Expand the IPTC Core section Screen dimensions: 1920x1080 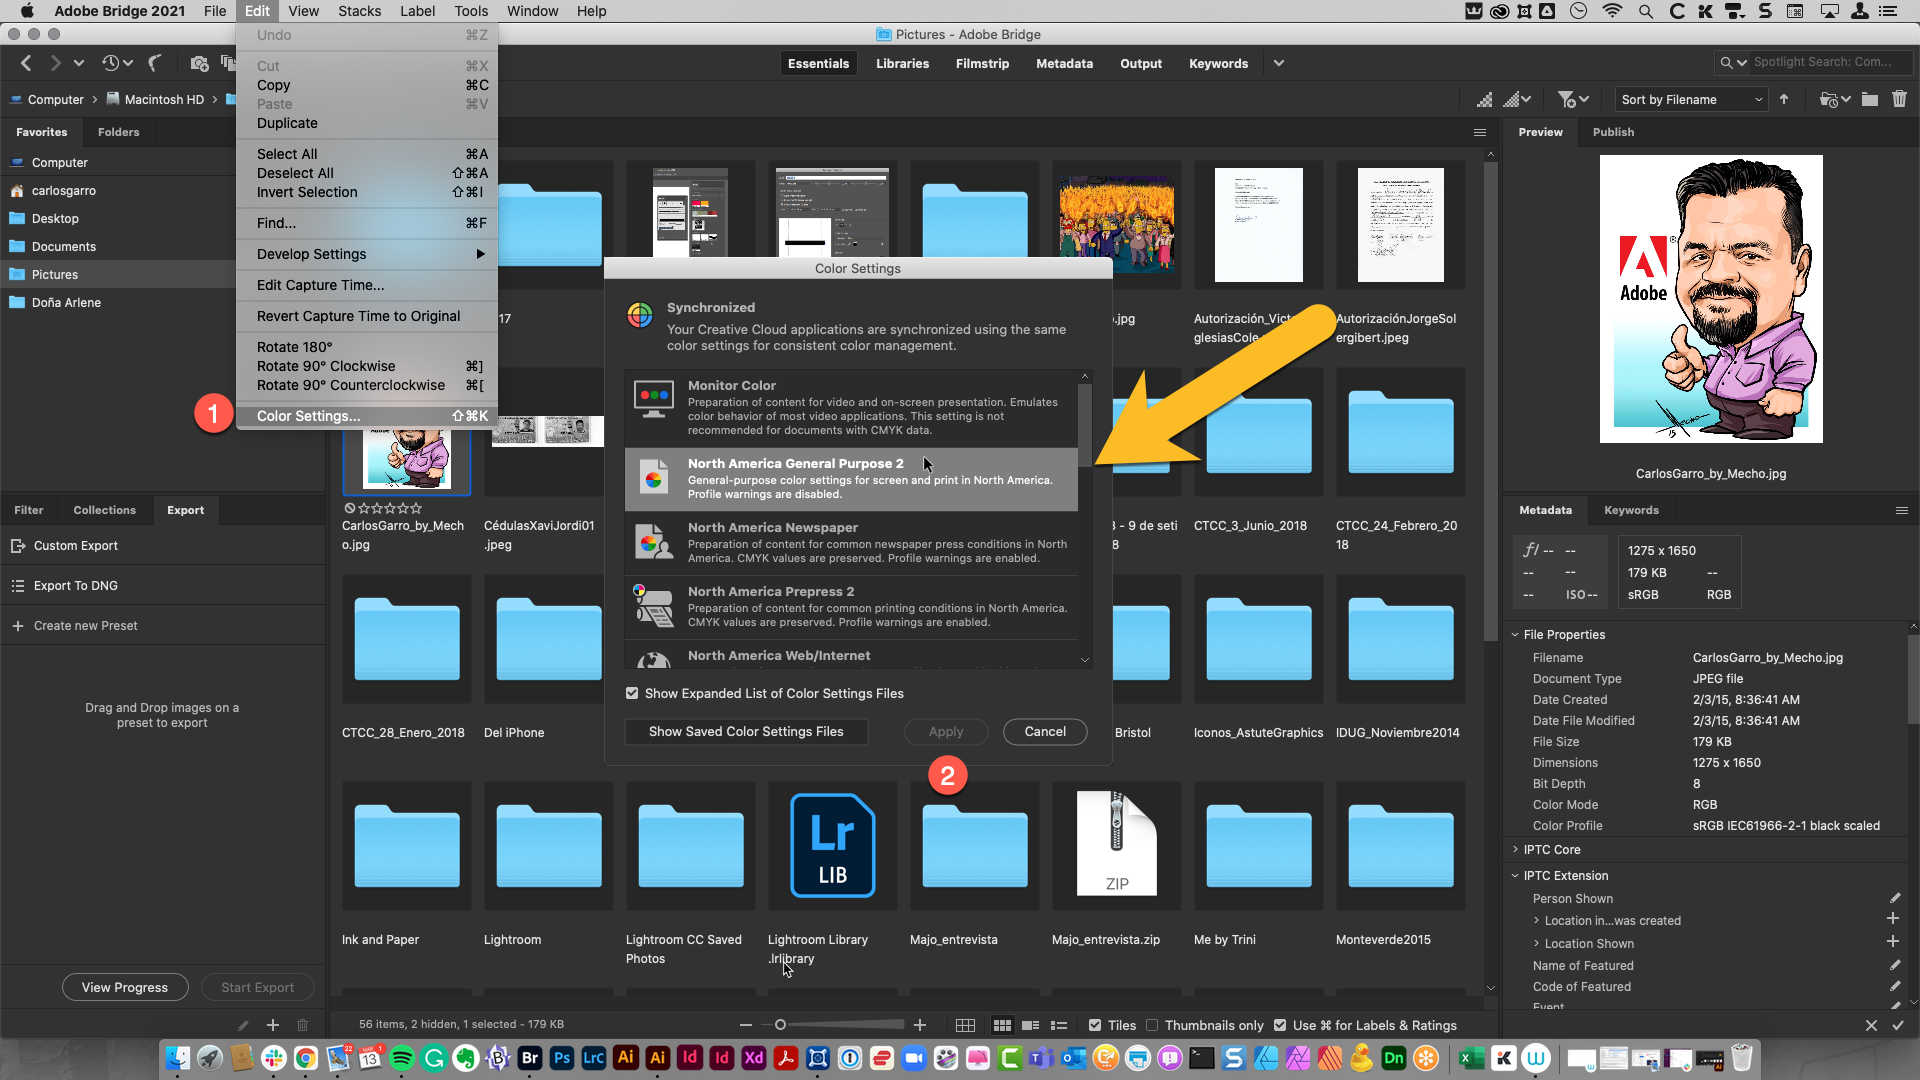(1515, 849)
